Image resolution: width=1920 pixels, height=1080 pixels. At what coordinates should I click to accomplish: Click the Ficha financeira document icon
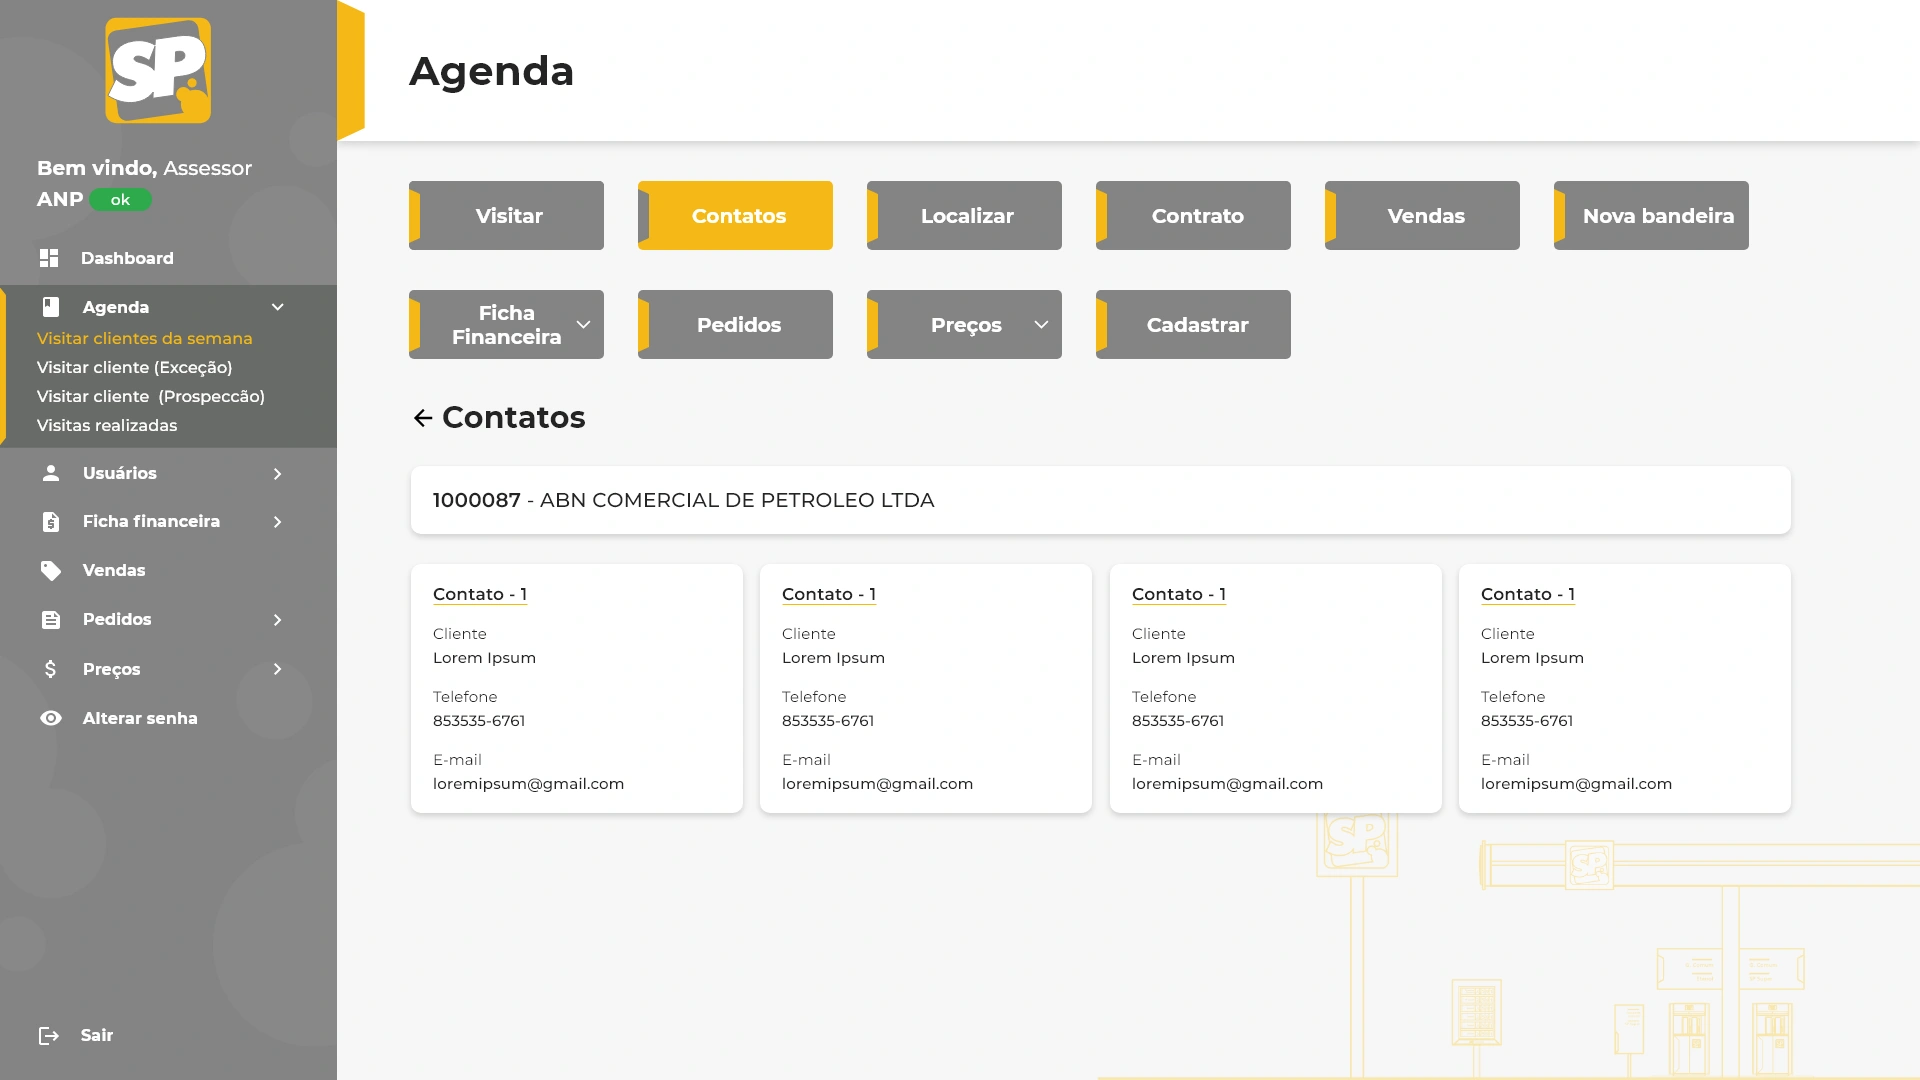pyautogui.click(x=51, y=522)
